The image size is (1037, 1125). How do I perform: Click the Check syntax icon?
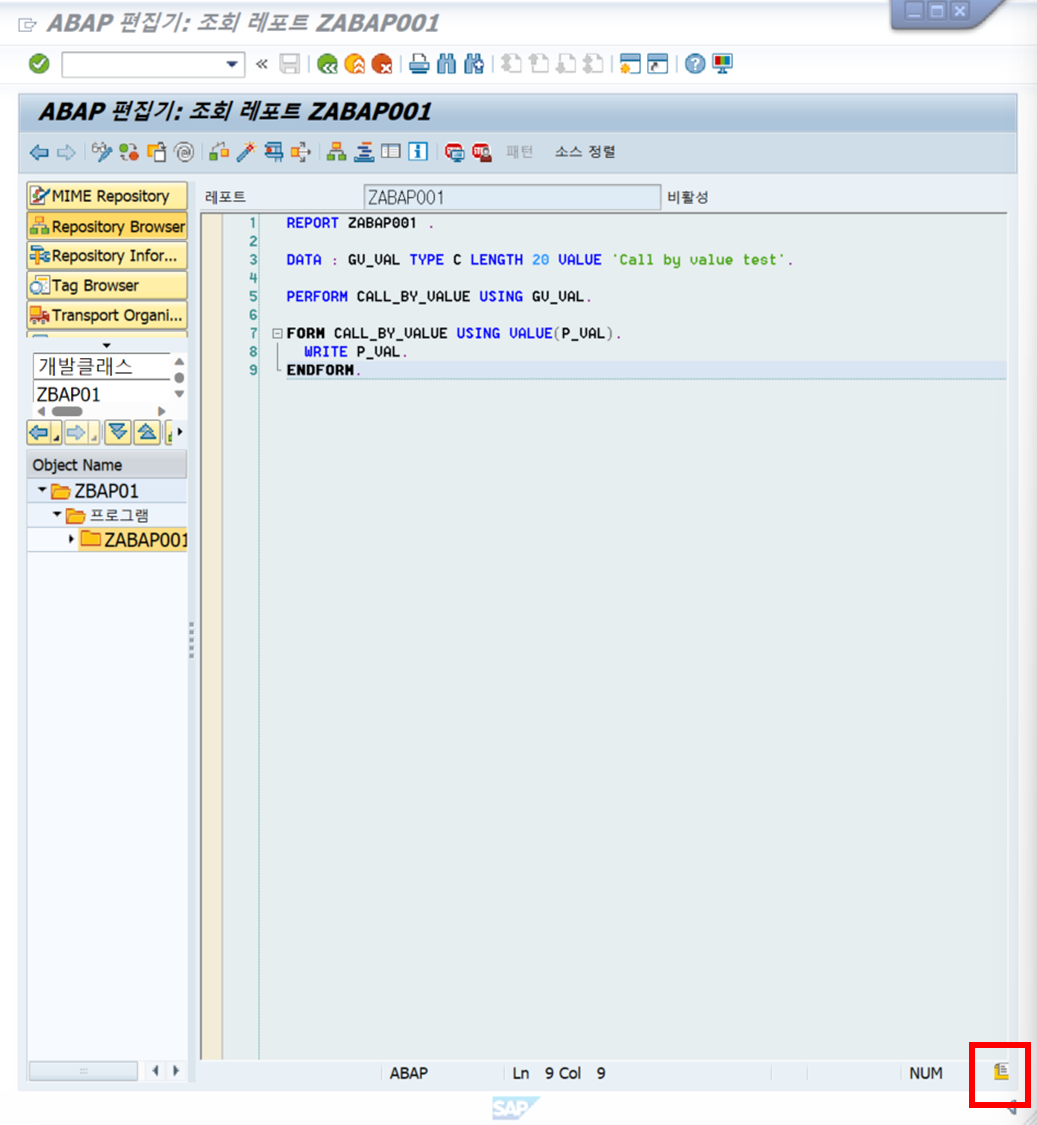coord(219,151)
